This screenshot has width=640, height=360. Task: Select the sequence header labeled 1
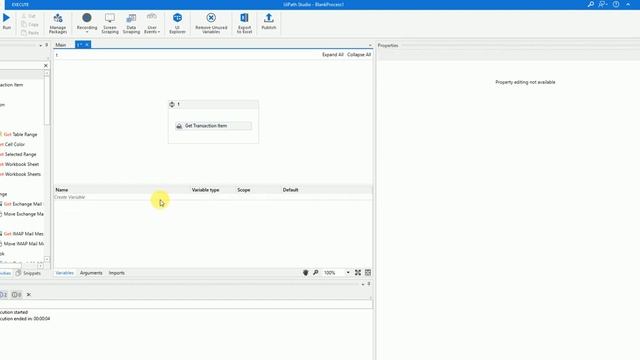click(x=213, y=104)
